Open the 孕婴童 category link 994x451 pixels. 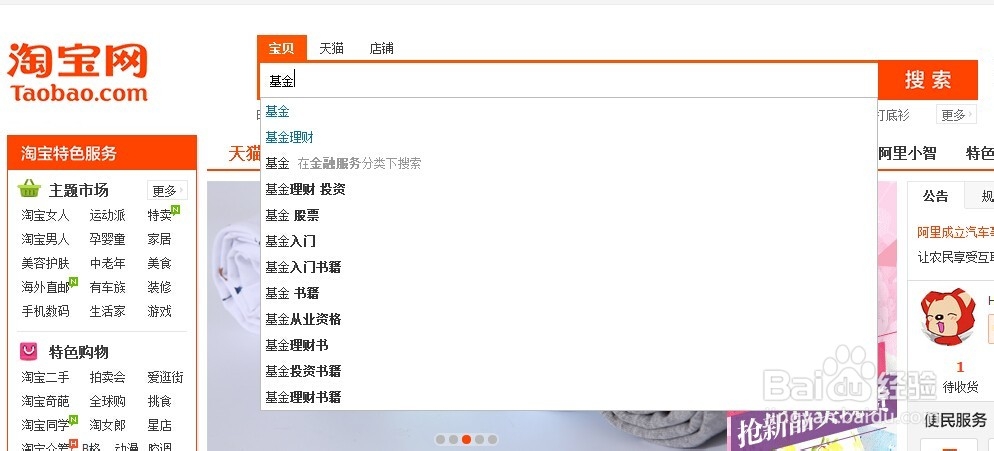(107, 239)
